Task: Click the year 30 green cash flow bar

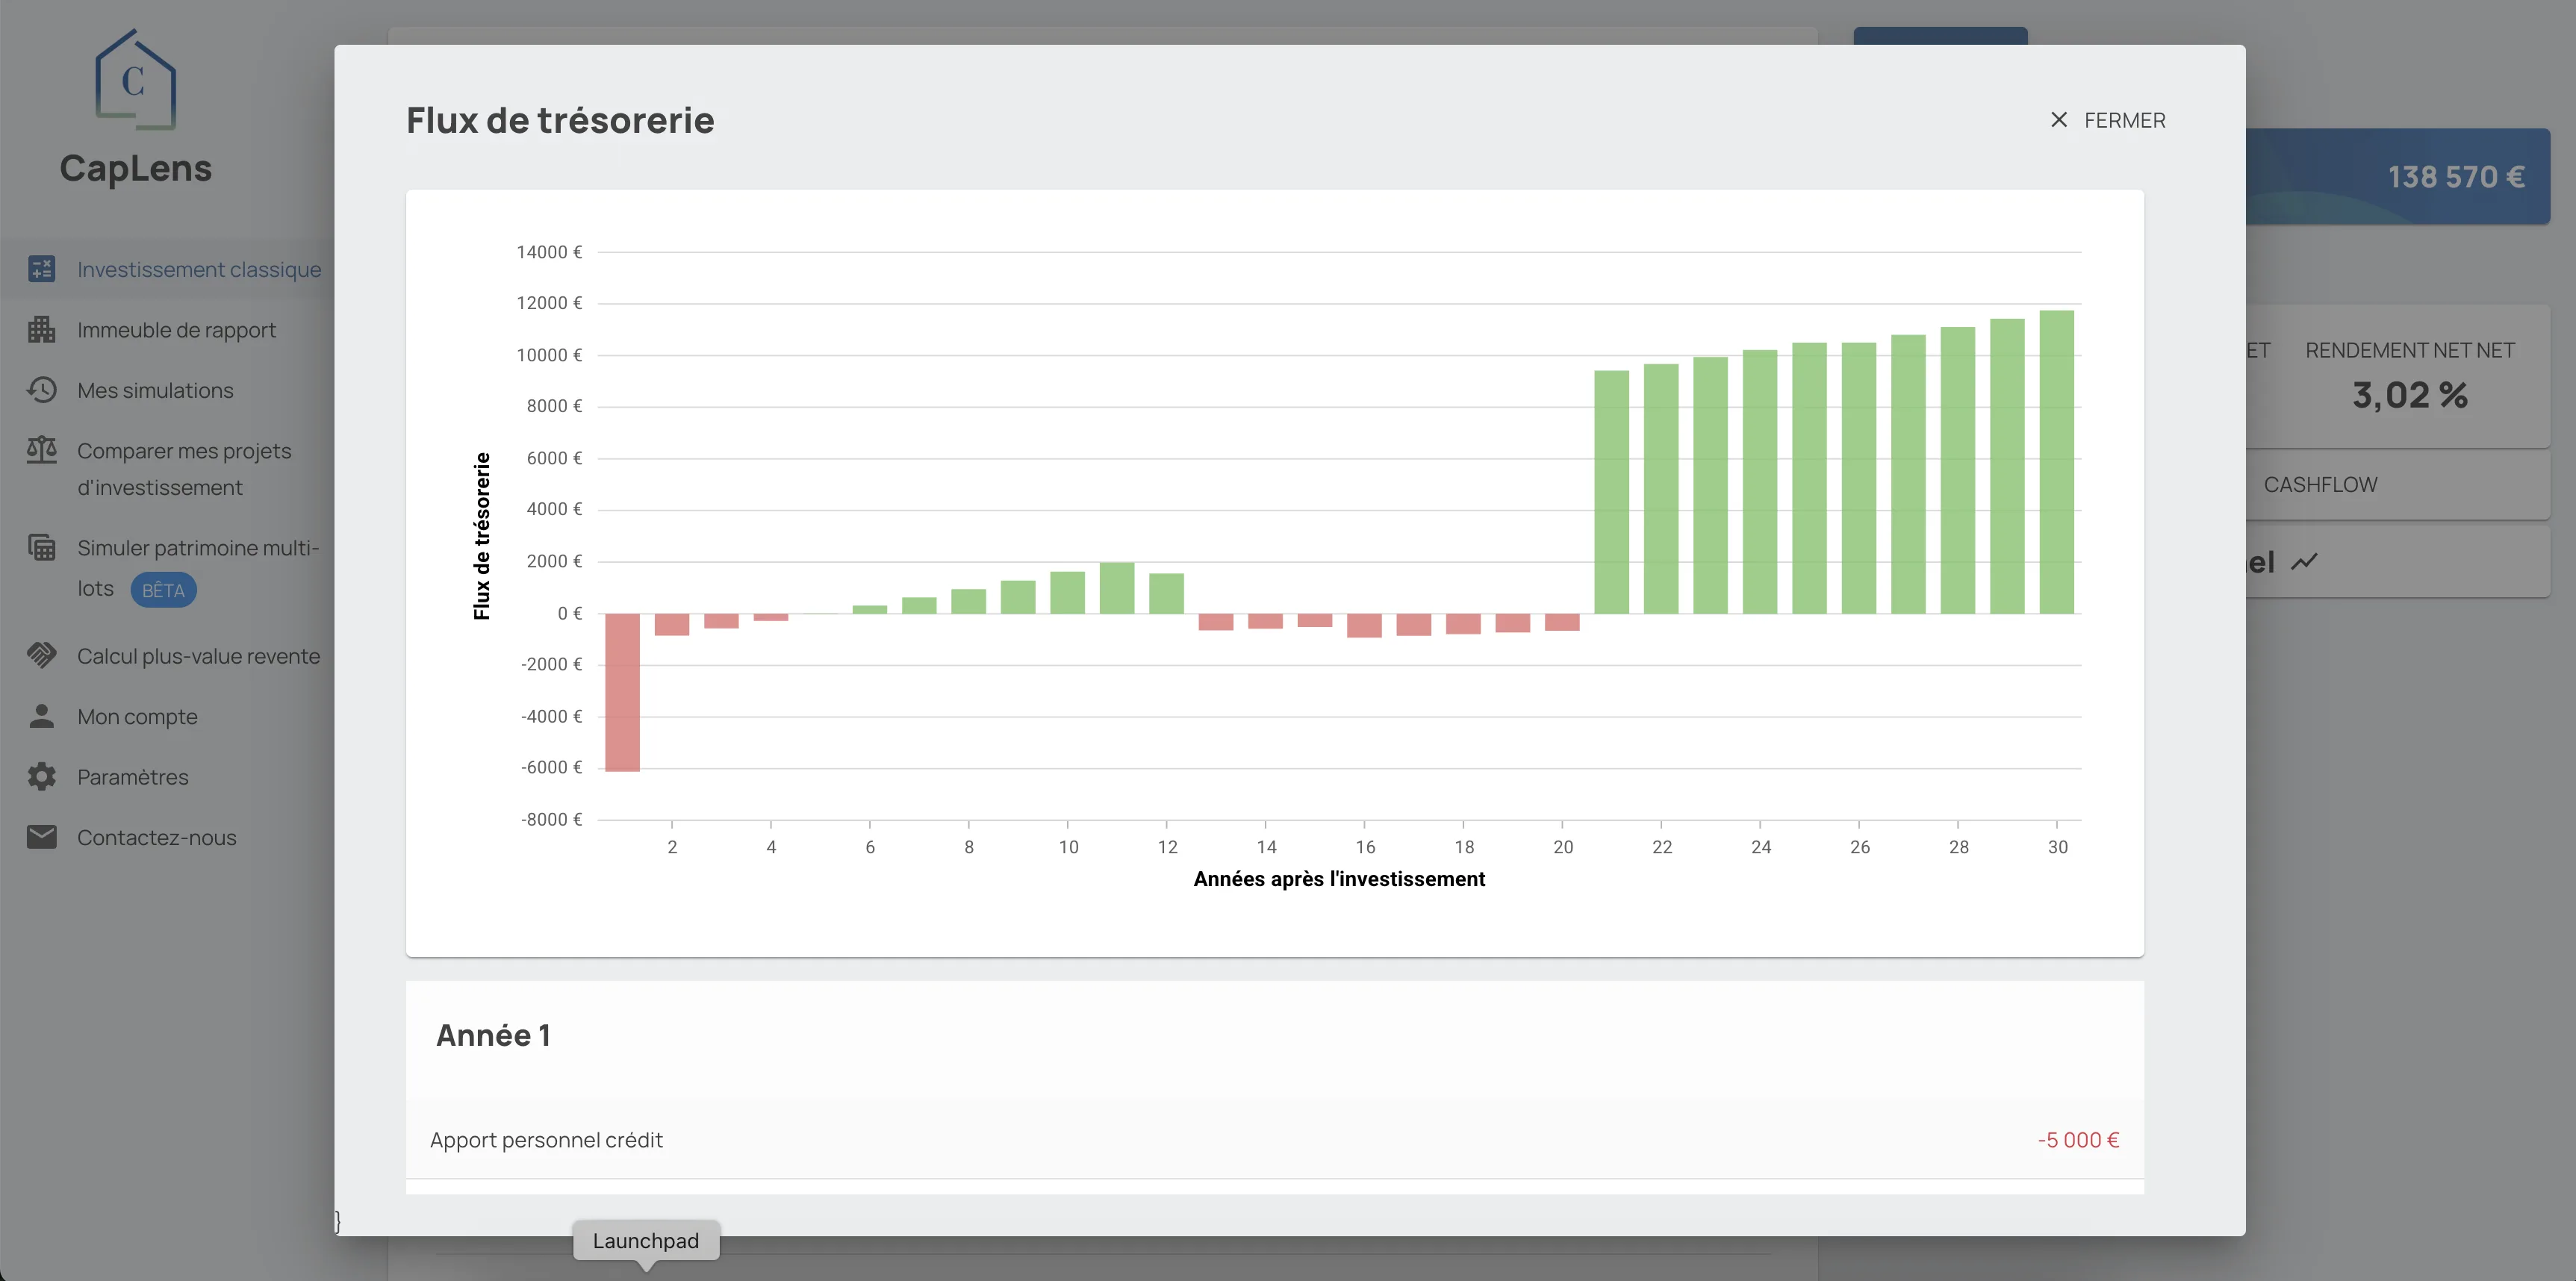Action: click(2056, 462)
